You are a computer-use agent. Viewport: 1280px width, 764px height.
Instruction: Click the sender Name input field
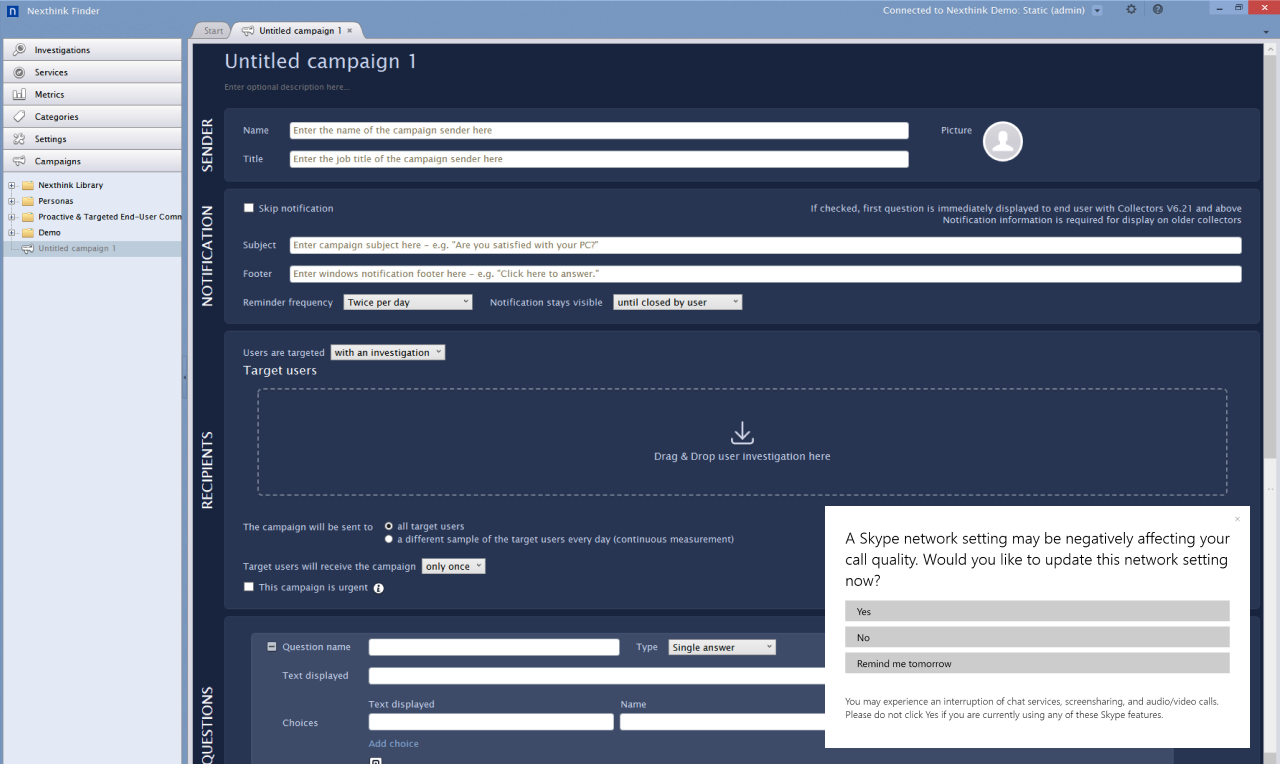click(598, 130)
